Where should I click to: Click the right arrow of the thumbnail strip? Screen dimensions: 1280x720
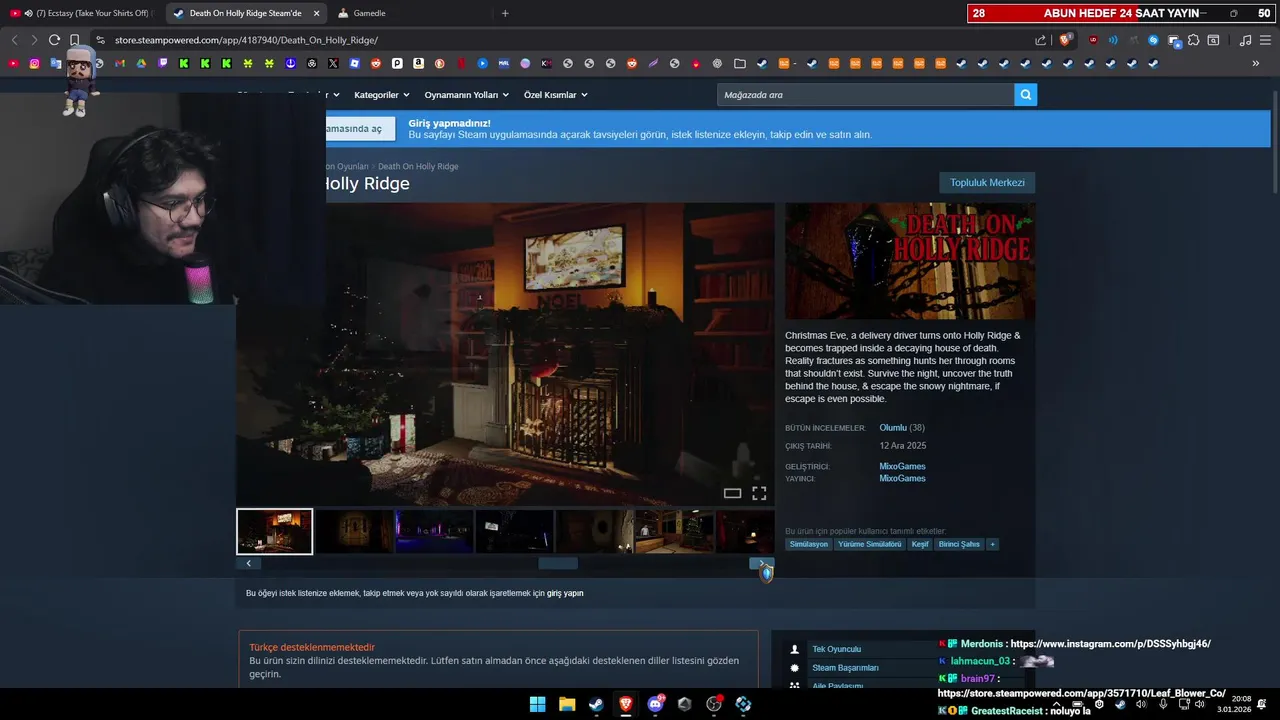(762, 563)
